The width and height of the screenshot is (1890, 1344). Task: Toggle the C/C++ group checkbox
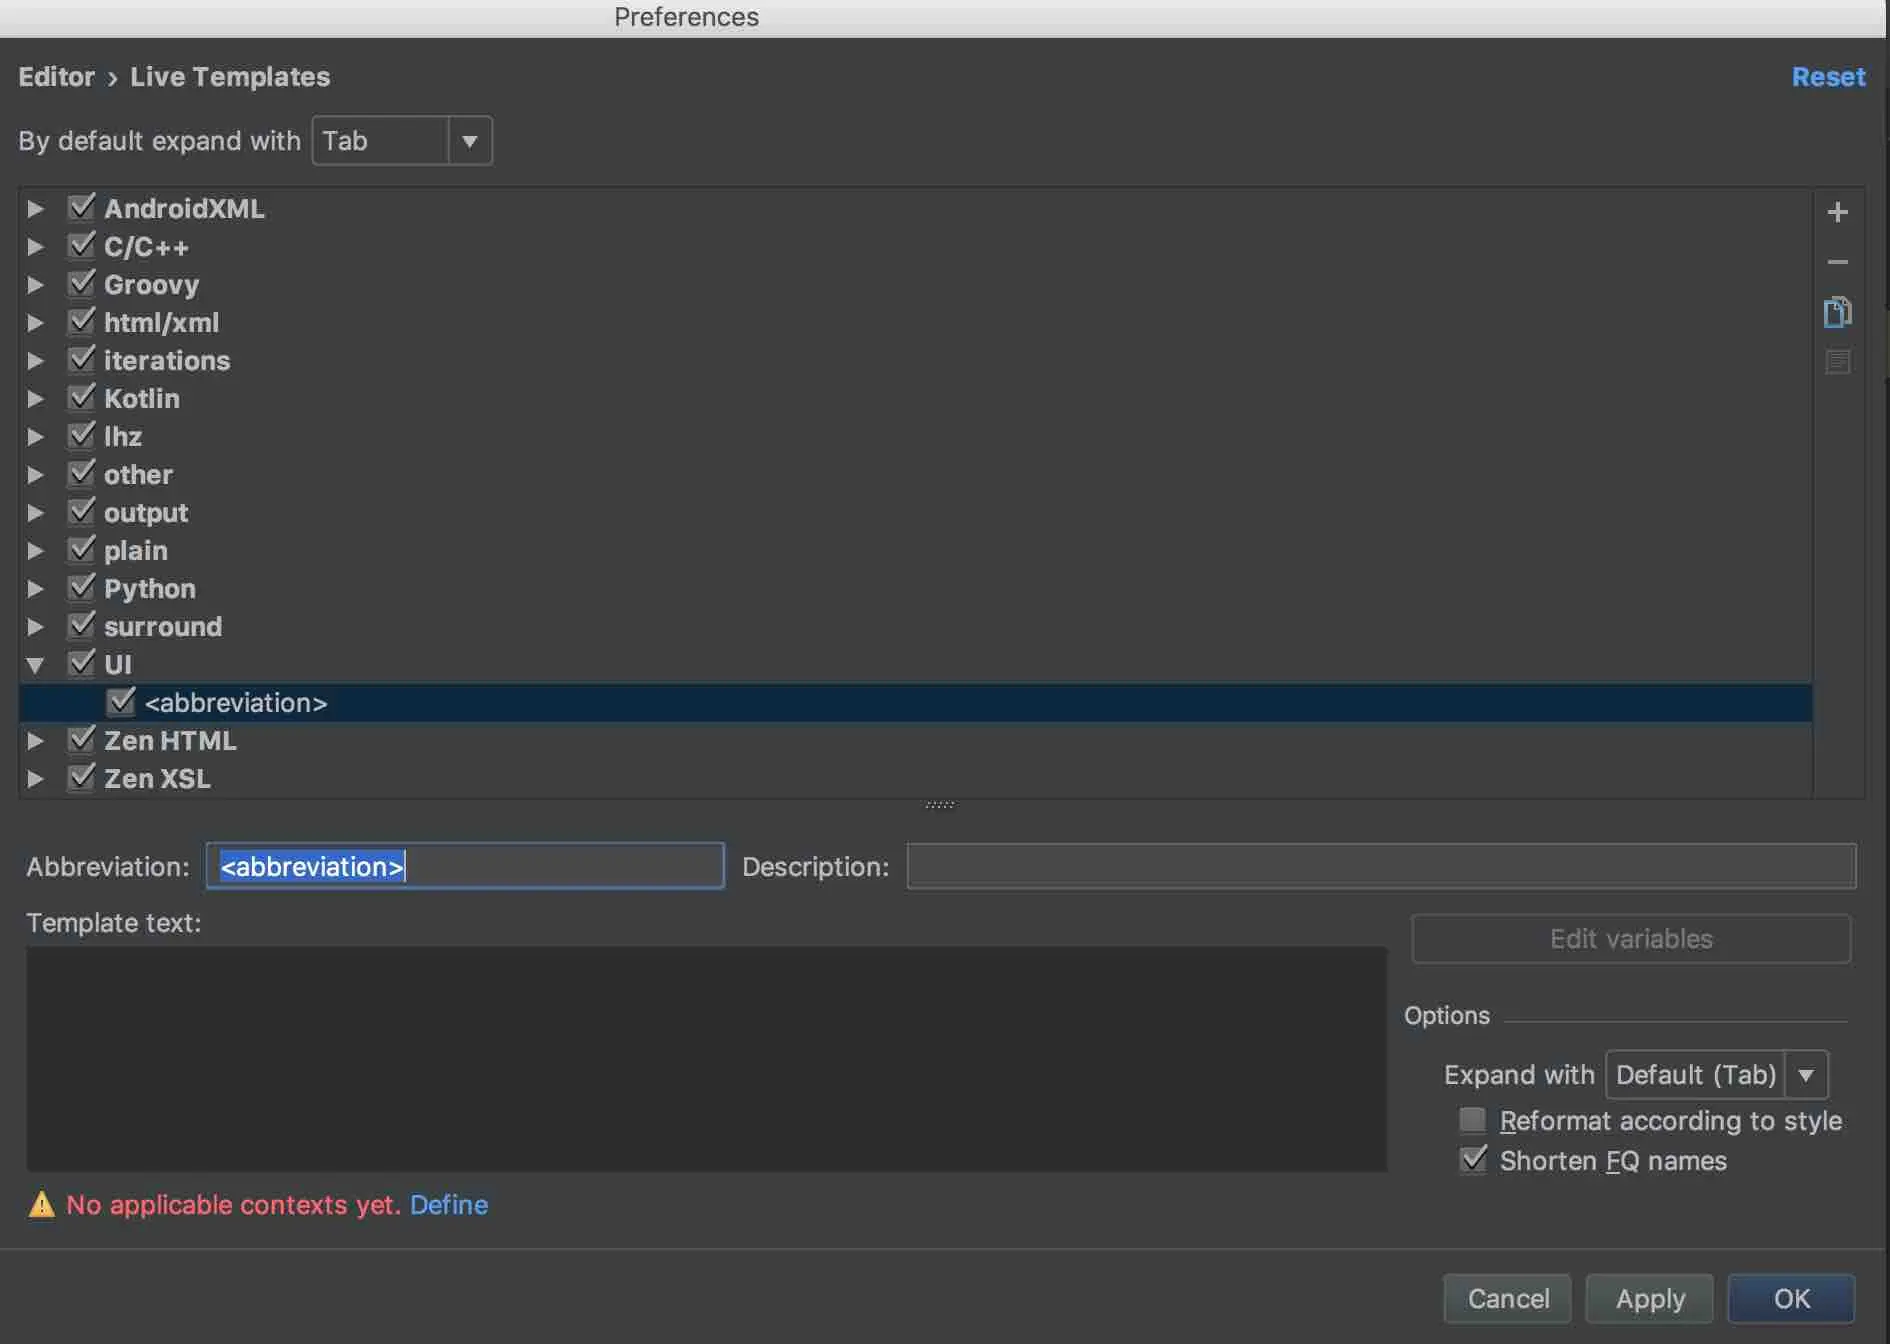point(81,245)
